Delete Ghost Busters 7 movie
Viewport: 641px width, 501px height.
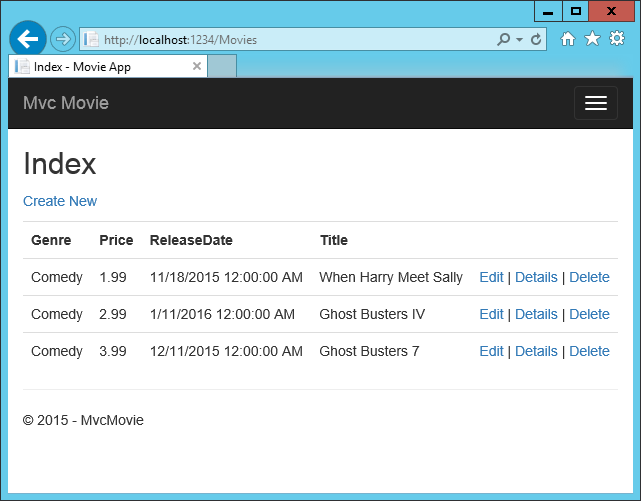coord(589,351)
